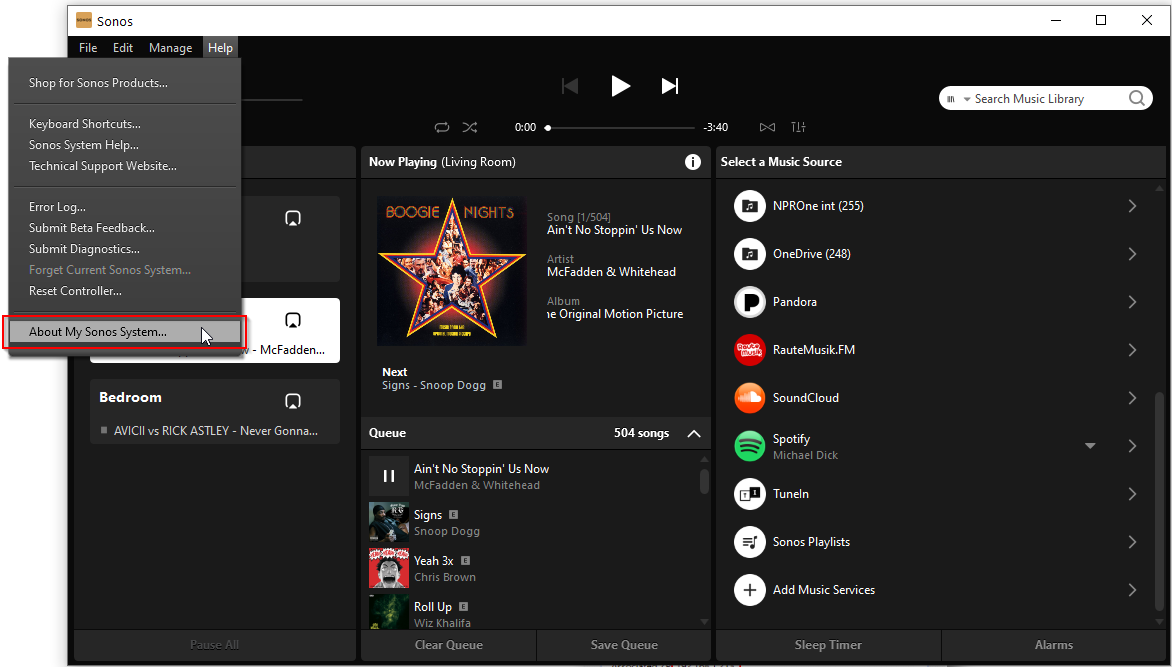Select the Signs track thumbnail in queue
1172x667 pixels.
pos(389,522)
